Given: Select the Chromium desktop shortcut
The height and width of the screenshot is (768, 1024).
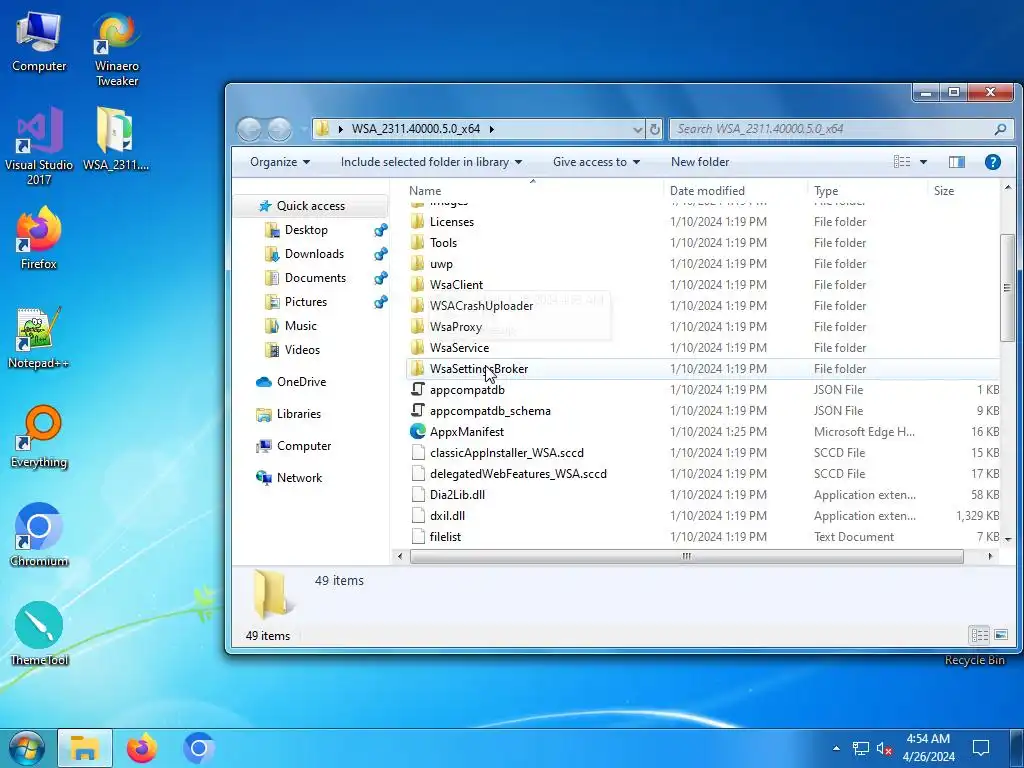Looking at the screenshot, I should click(x=39, y=535).
